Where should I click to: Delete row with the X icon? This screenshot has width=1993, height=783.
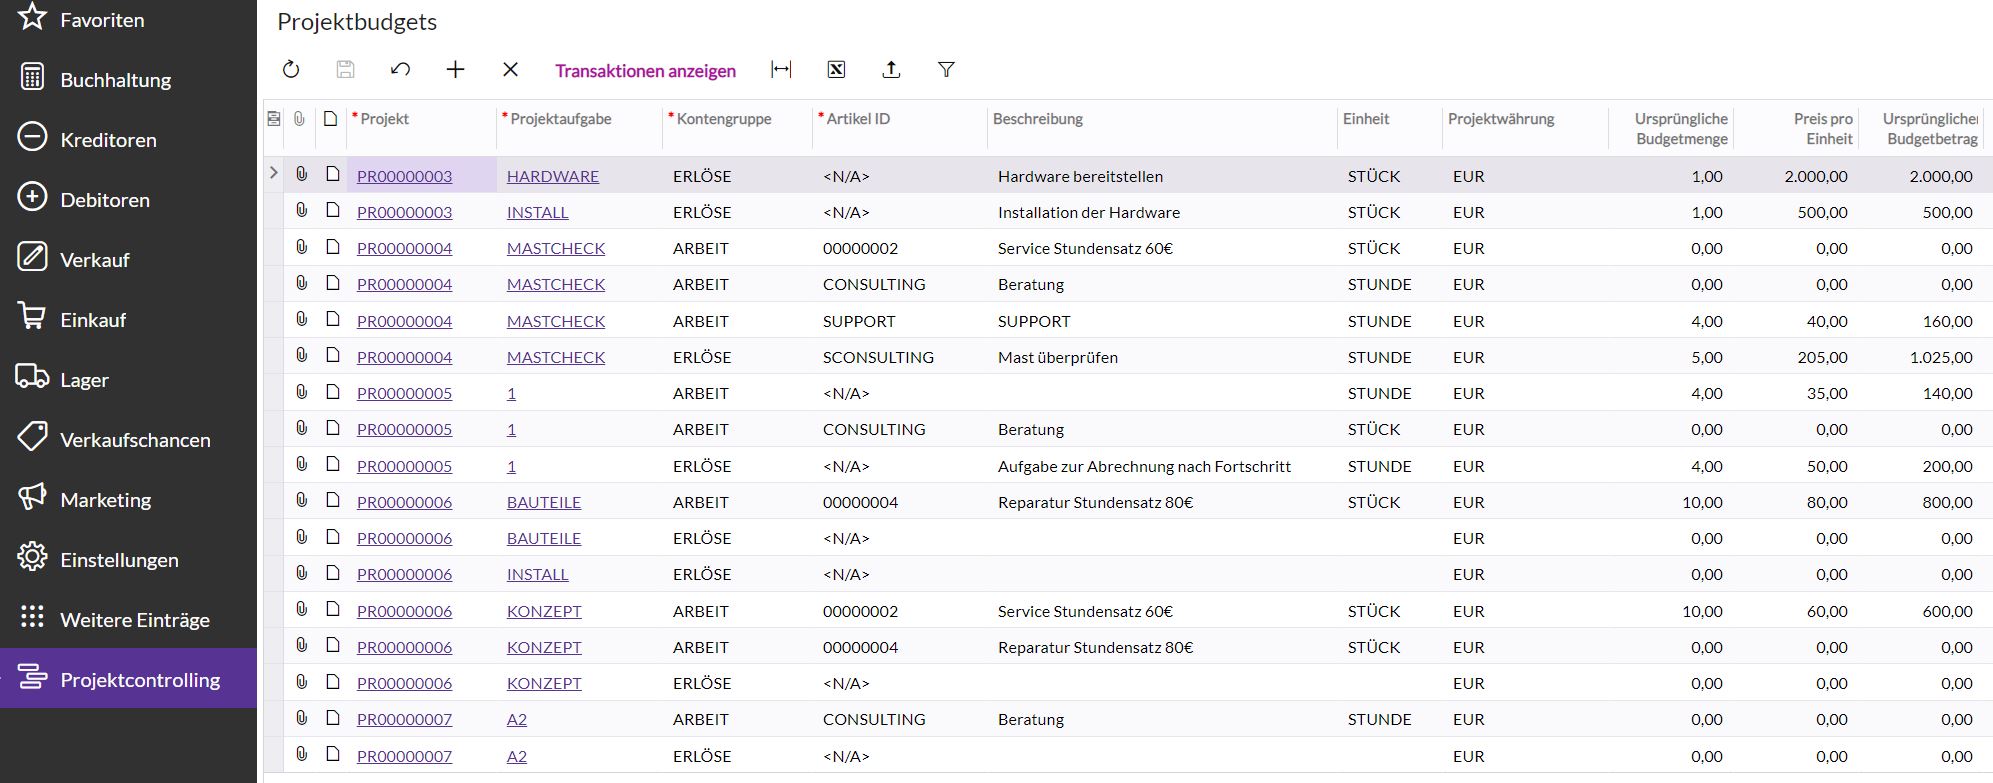(510, 70)
